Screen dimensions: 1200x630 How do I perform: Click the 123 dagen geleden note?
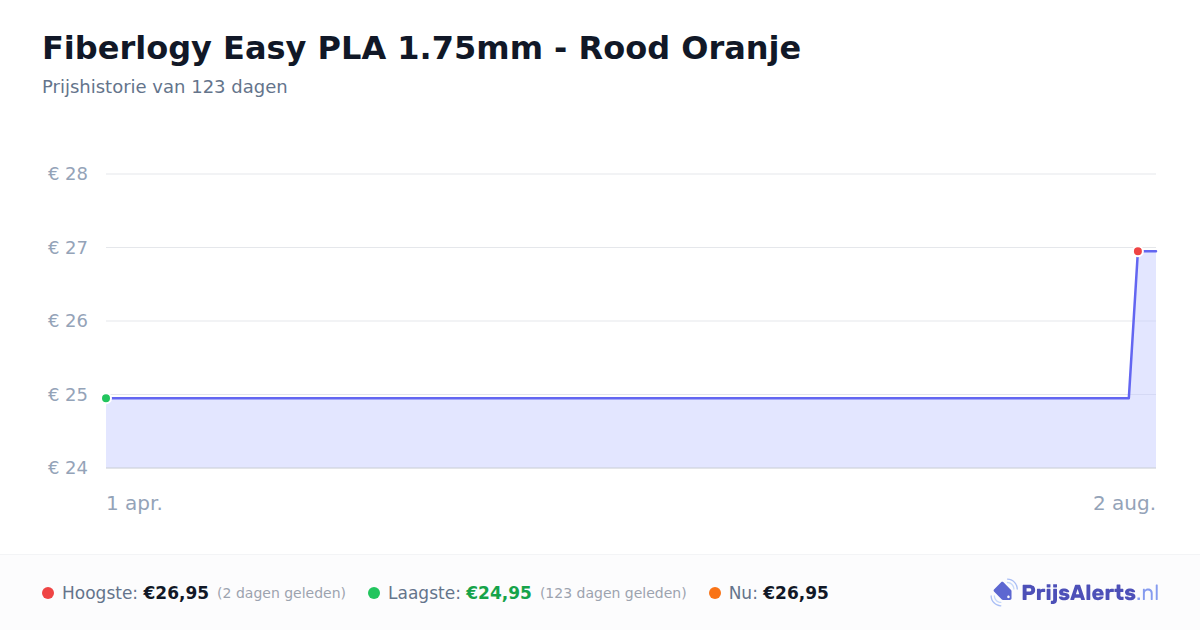click(613, 593)
